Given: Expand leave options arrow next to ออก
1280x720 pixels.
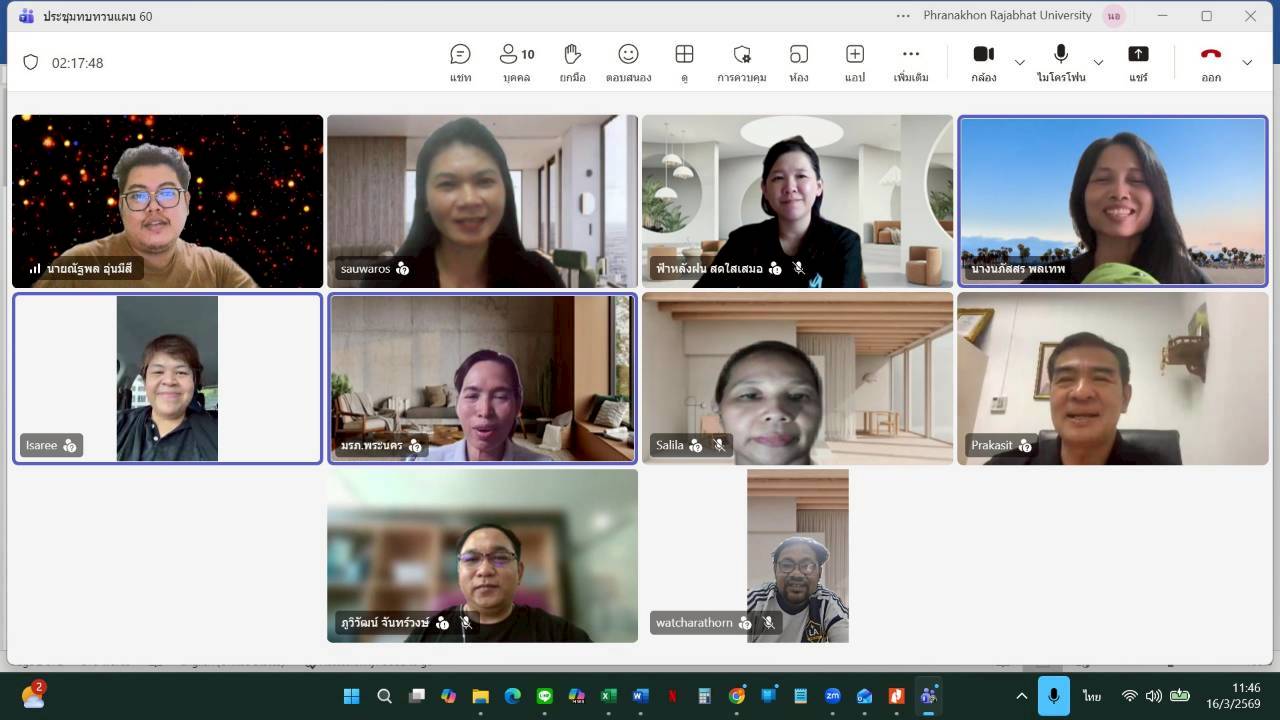Looking at the screenshot, I should point(1247,63).
